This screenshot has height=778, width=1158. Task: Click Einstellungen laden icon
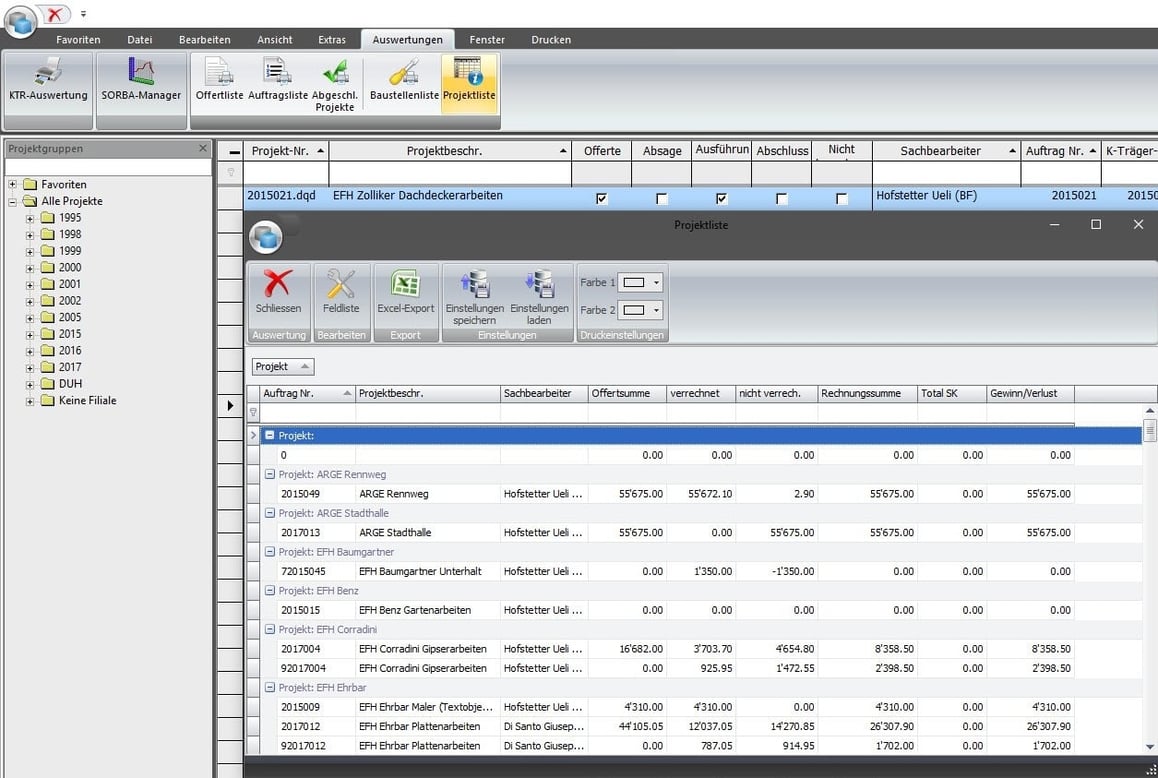point(539,283)
